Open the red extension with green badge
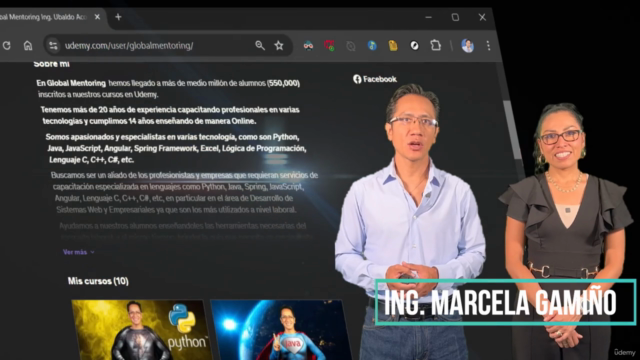This screenshot has height=360, width=640. pyautogui.click(x=329, y=46)
